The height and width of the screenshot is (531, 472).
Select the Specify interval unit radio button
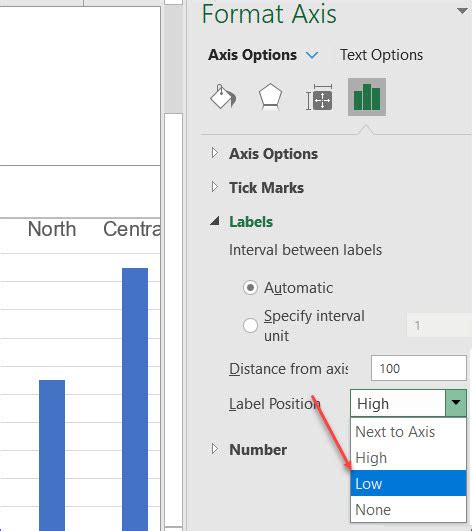pyautogui.click(x=251, y=325)
